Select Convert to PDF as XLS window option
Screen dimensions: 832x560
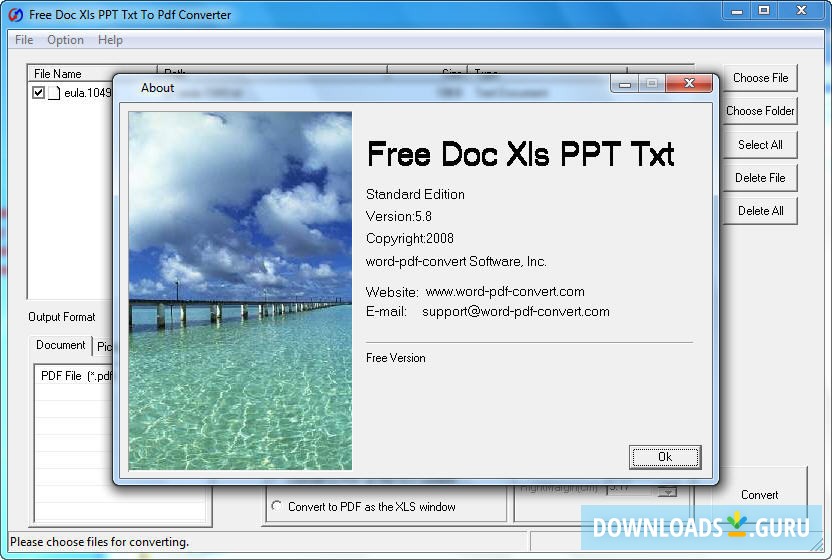click(276, 506)
